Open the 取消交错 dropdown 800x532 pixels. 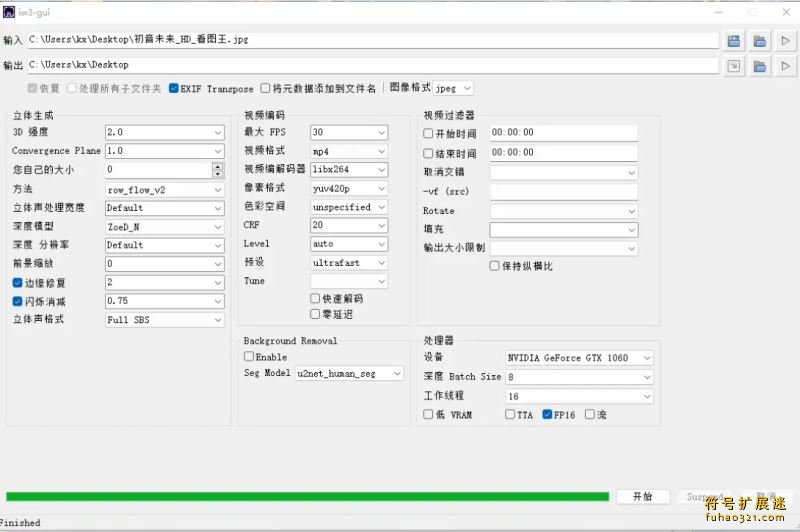564,172
